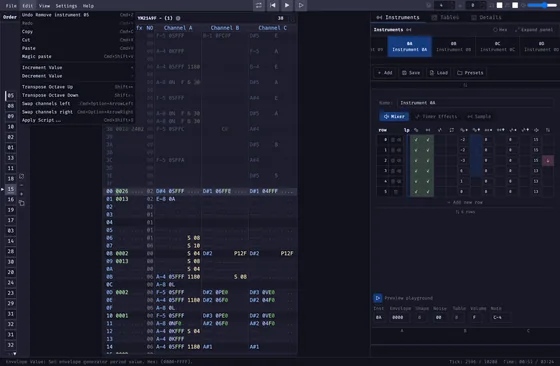Click the outlined play-from-cursor icon
This screenshot has width=560, height=366.
coord(301,5)
